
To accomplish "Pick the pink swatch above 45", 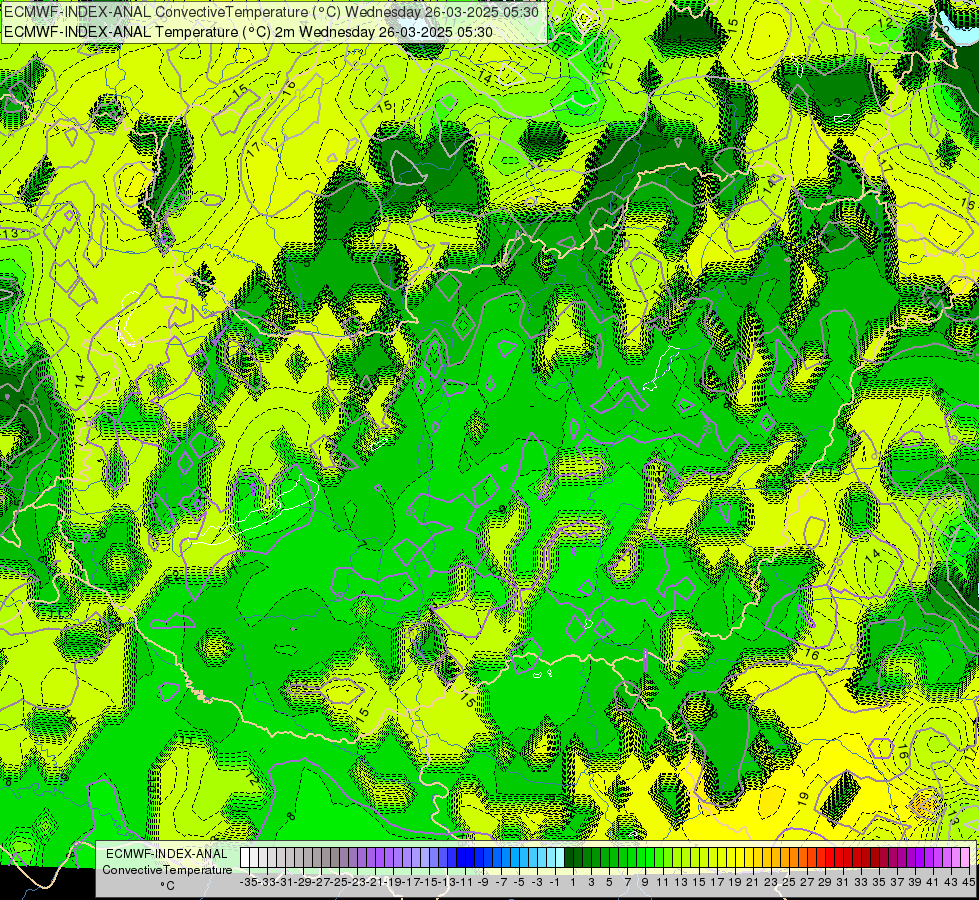I will pyautogui.click(x=964, y=857).
